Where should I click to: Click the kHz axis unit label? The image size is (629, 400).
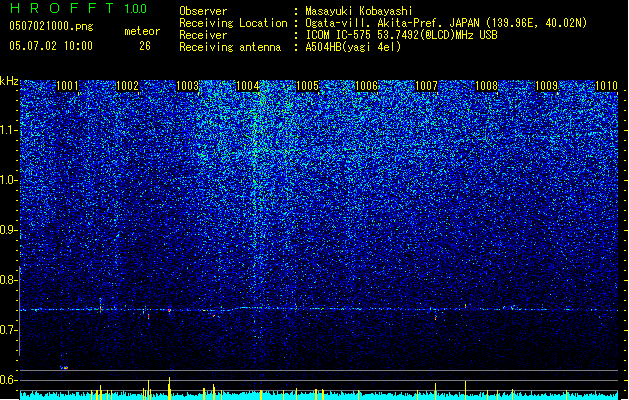[x=9, y=81]
